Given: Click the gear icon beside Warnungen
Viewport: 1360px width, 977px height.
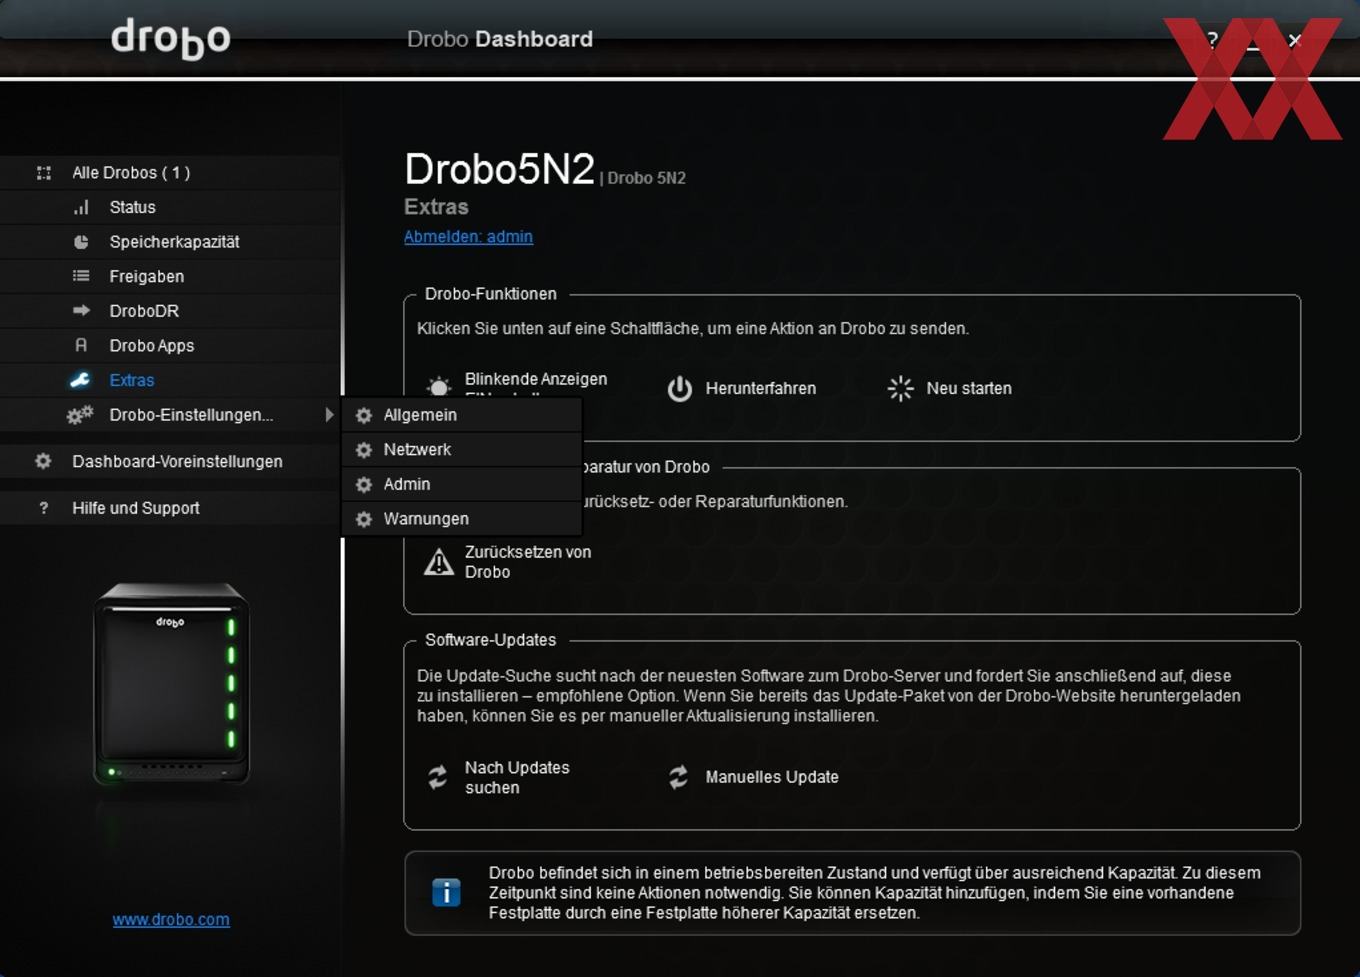Looking at the screenshot, I should (364, 519).
